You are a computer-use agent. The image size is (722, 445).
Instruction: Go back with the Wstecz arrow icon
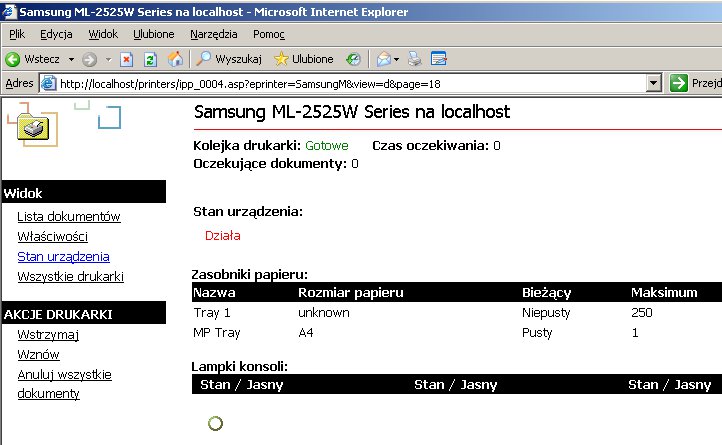tap(13, 59)
